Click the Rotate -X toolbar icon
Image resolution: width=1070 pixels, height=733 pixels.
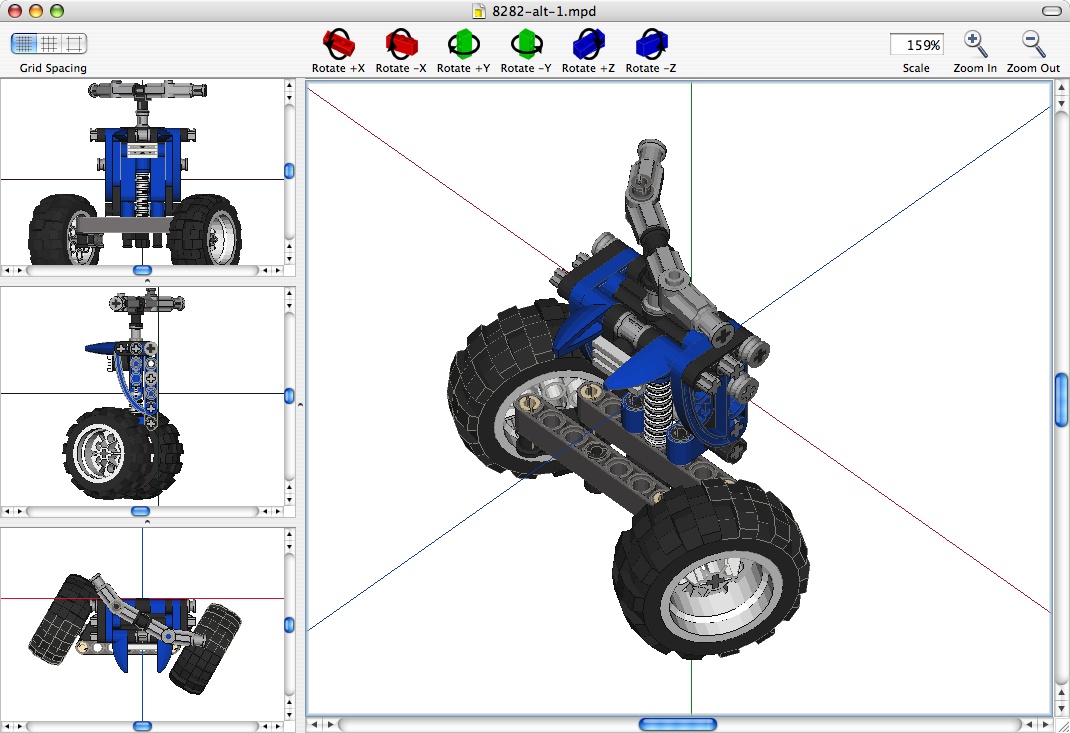click(x=400, y=43)
